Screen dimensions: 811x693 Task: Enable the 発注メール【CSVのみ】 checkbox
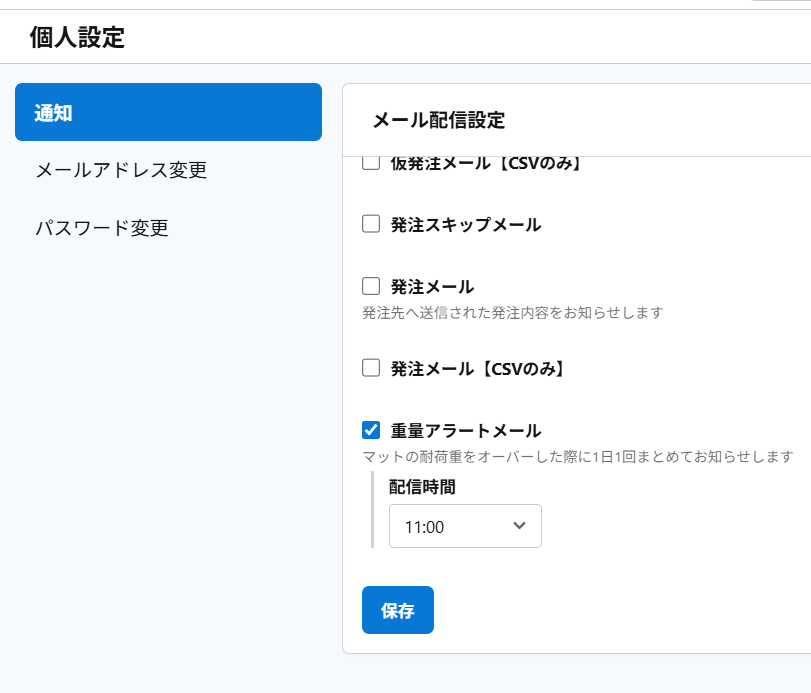point(371,367)
